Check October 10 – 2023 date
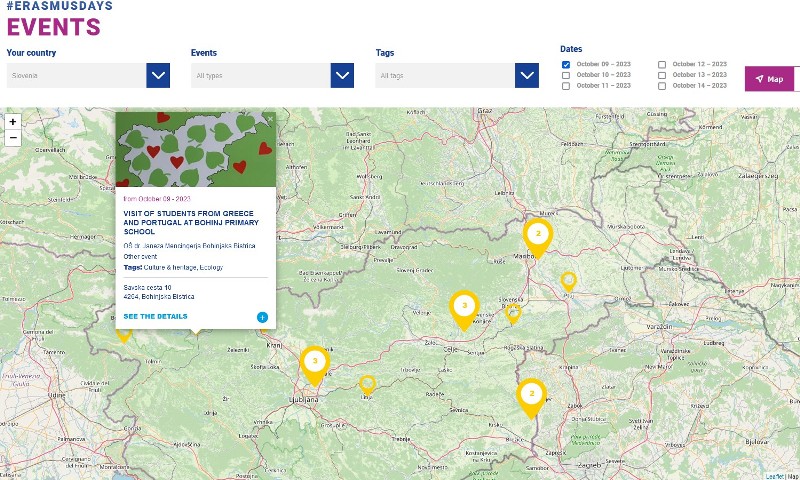800x480 pixels. (x=566, y=75)
